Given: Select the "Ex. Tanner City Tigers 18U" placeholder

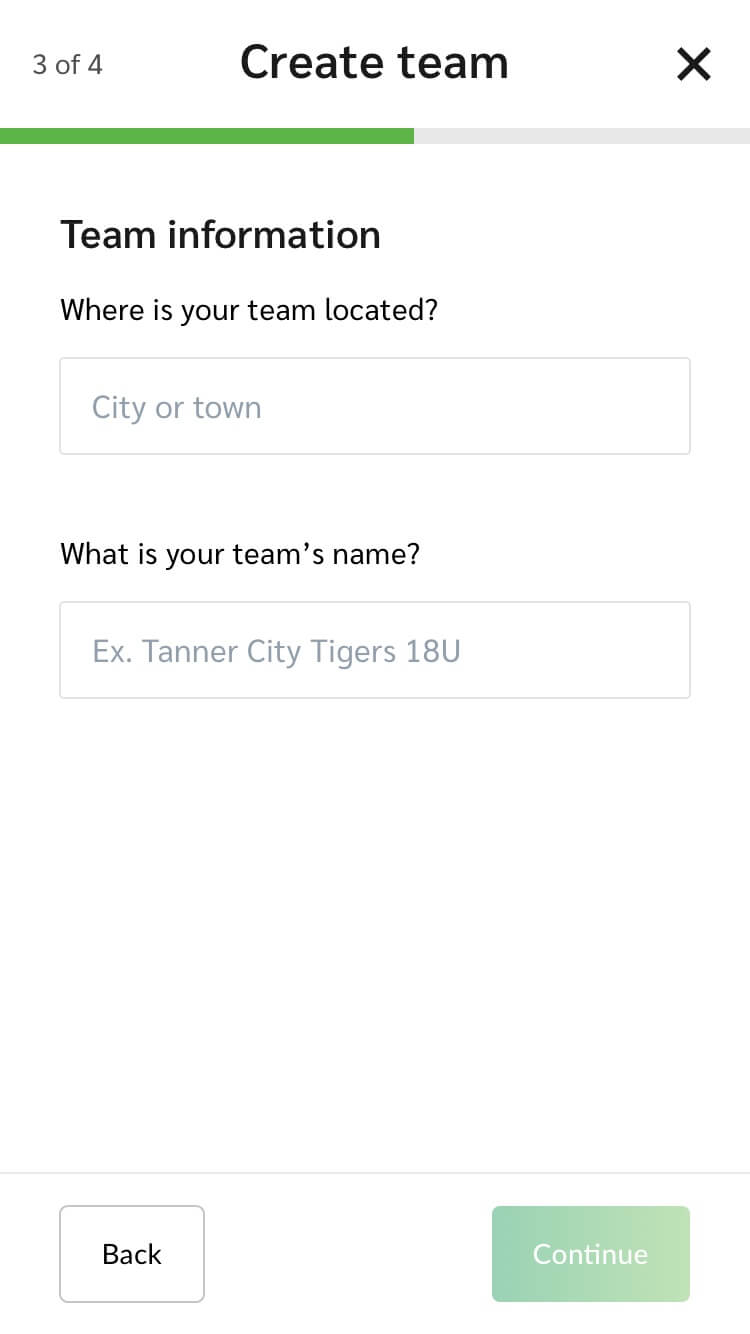Looking at the screenshot, I should pos(276,652).
